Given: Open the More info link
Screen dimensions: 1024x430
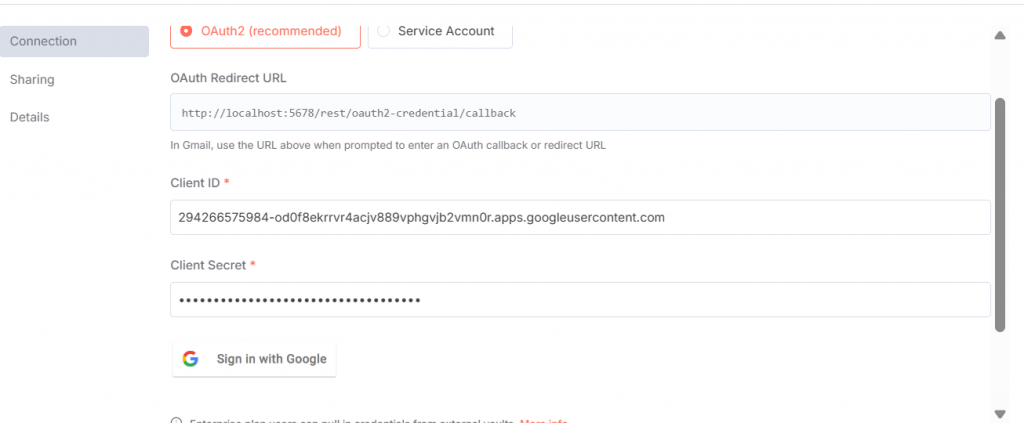Looking at the screenshot, I should pos(544,424).
